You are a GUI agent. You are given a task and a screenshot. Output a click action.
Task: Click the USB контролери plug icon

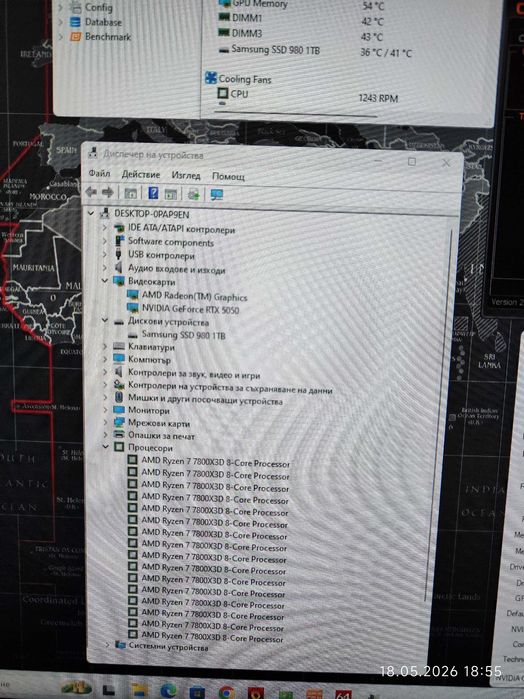pos(119,254)
